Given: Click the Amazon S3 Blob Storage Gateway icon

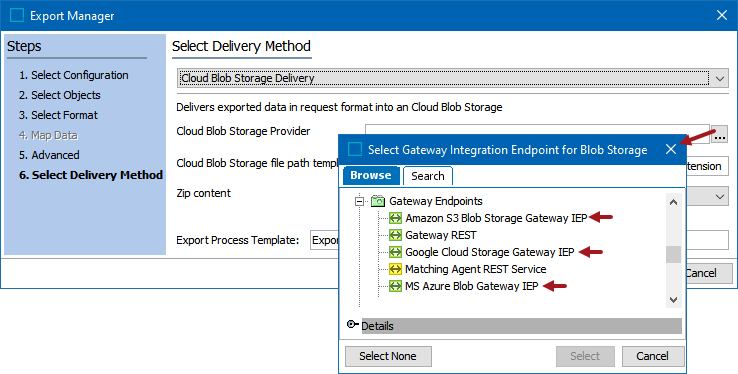Looking at the screenshot, I should point(395,218).
